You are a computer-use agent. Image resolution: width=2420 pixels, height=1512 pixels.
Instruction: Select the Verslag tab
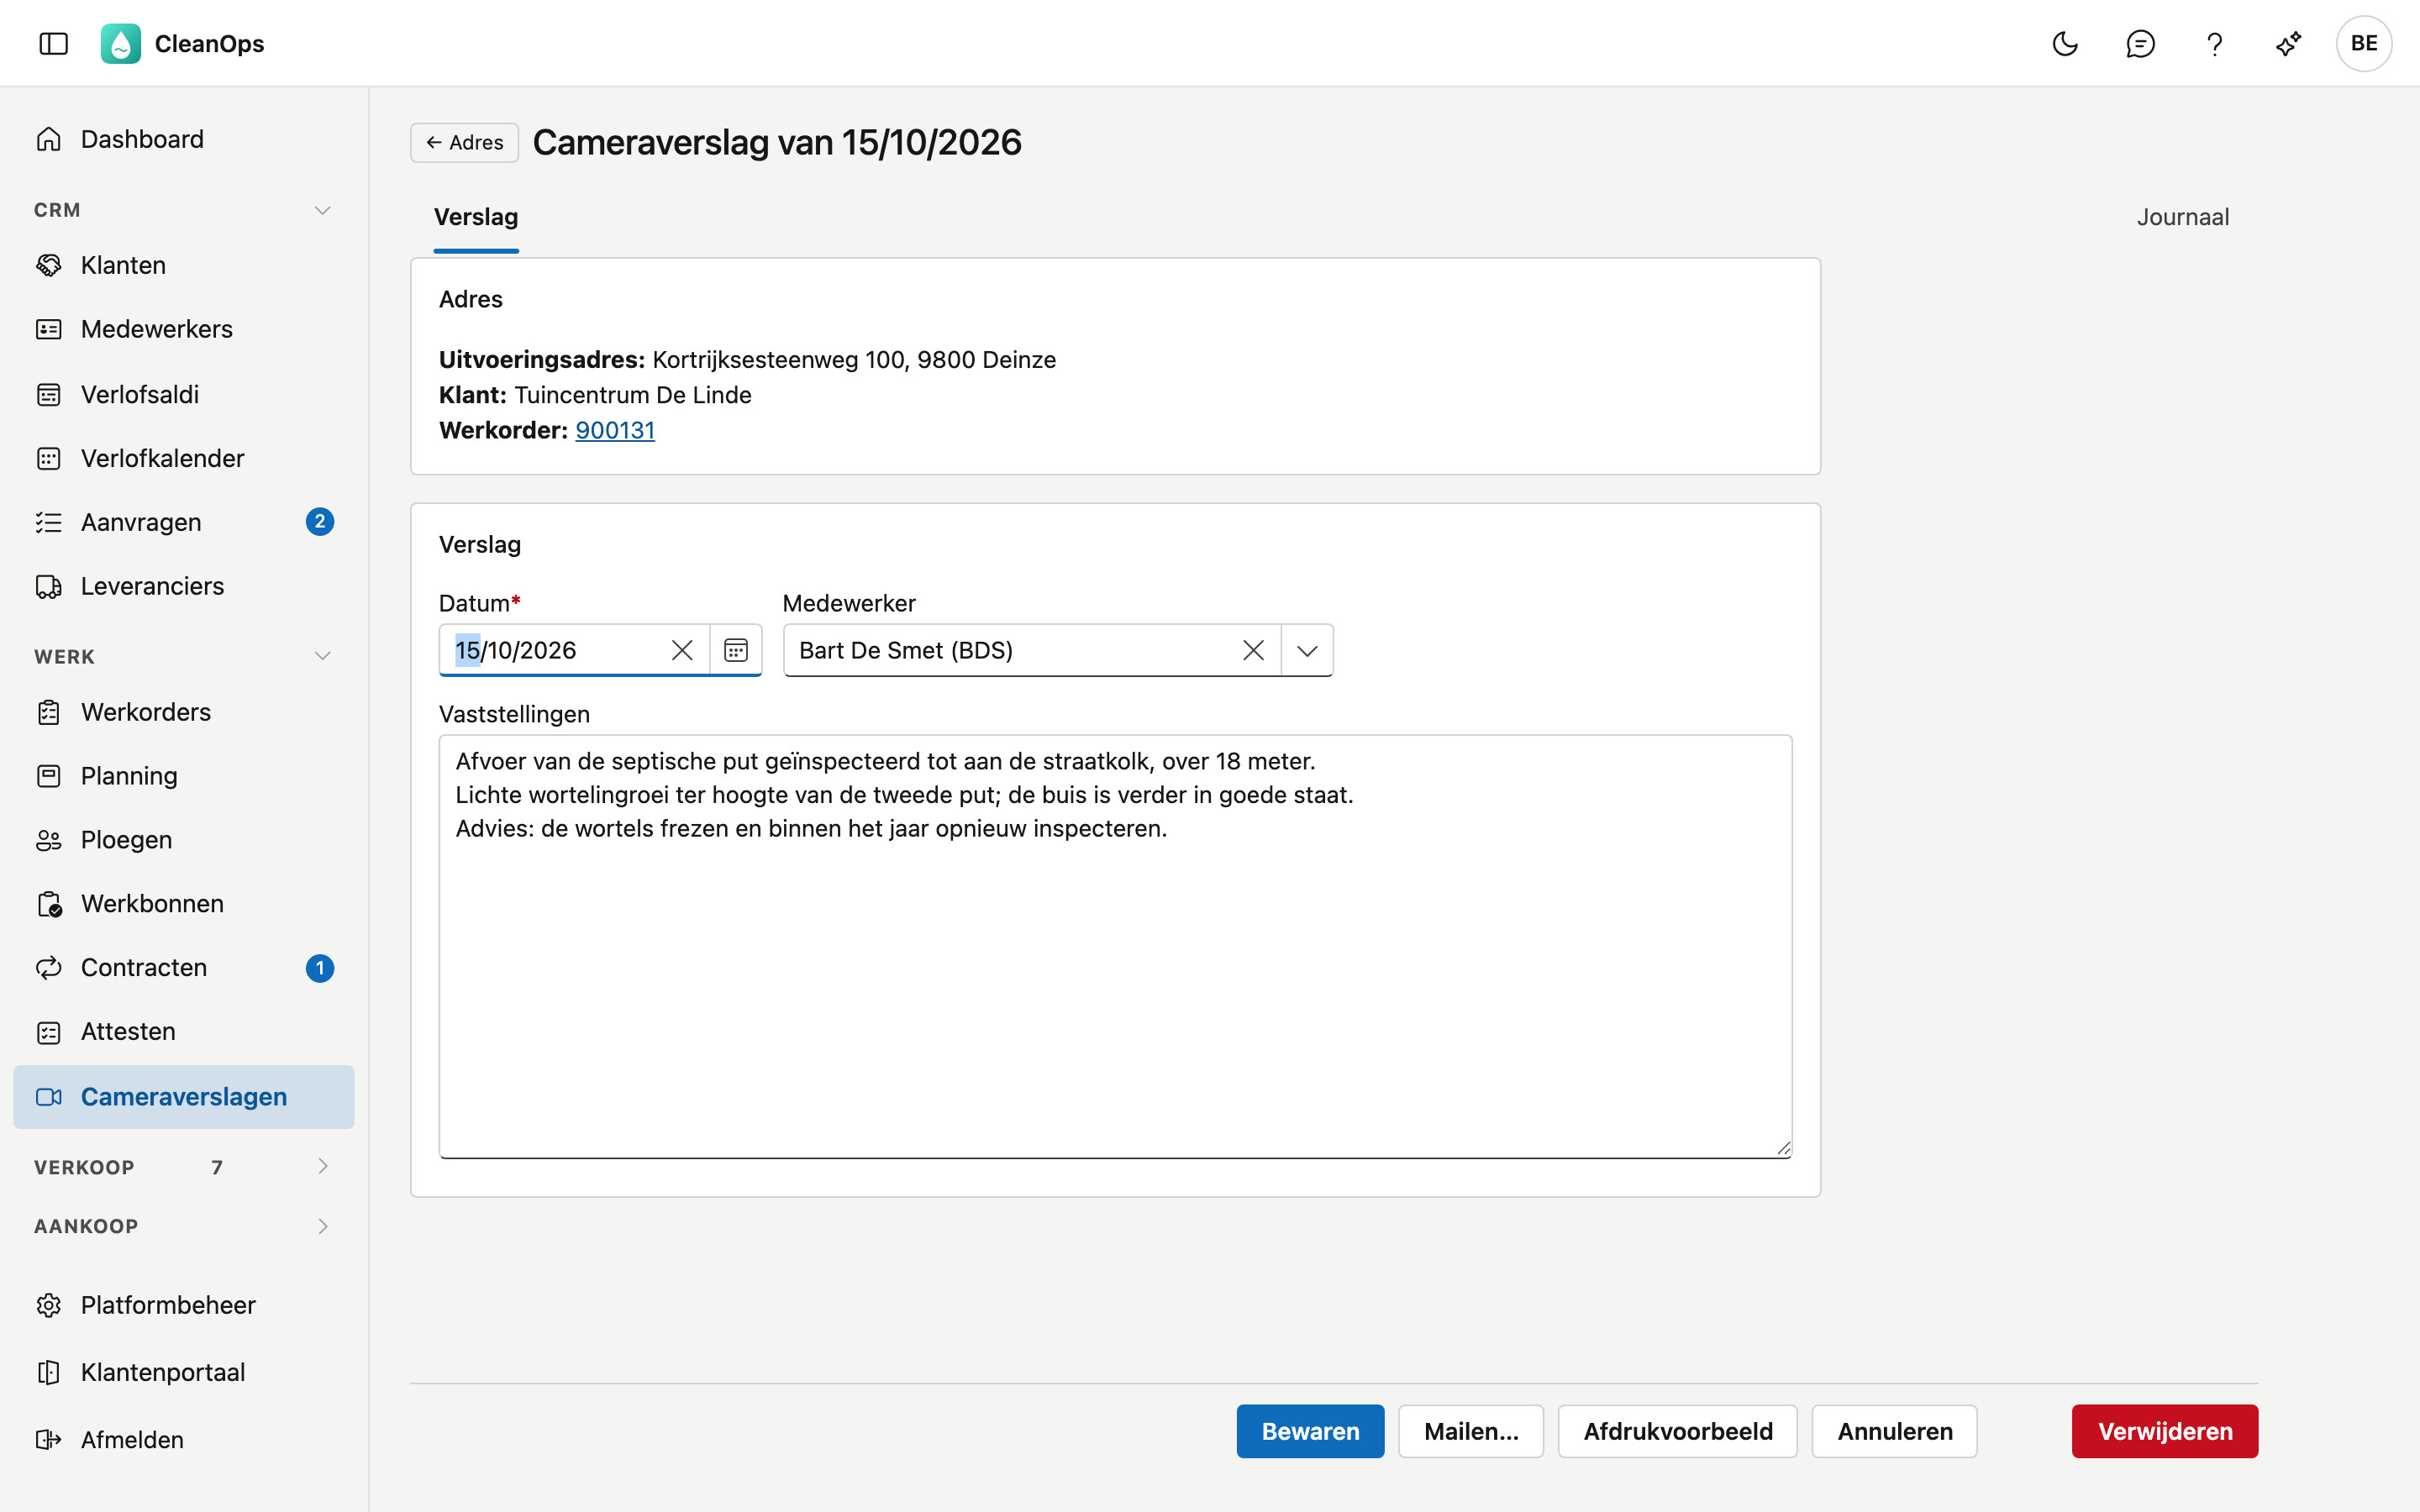(x=476, y=217)
